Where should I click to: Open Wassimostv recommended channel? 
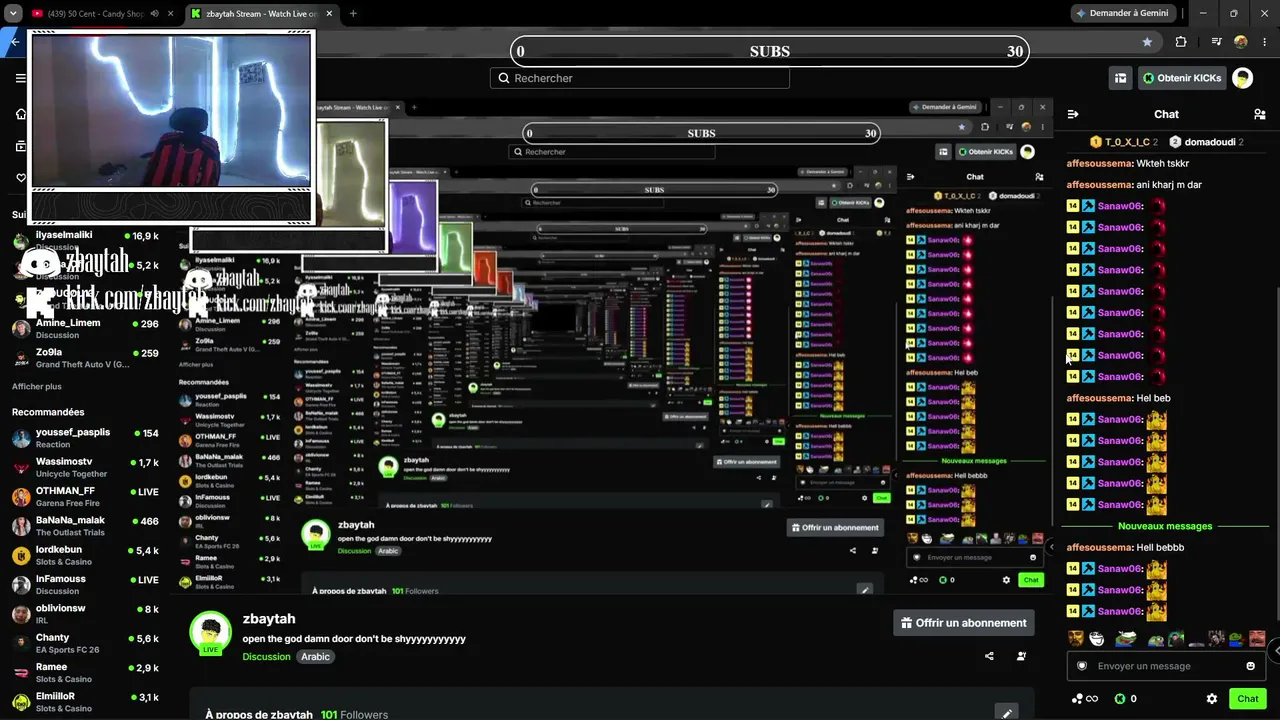[x=86, y=467]
